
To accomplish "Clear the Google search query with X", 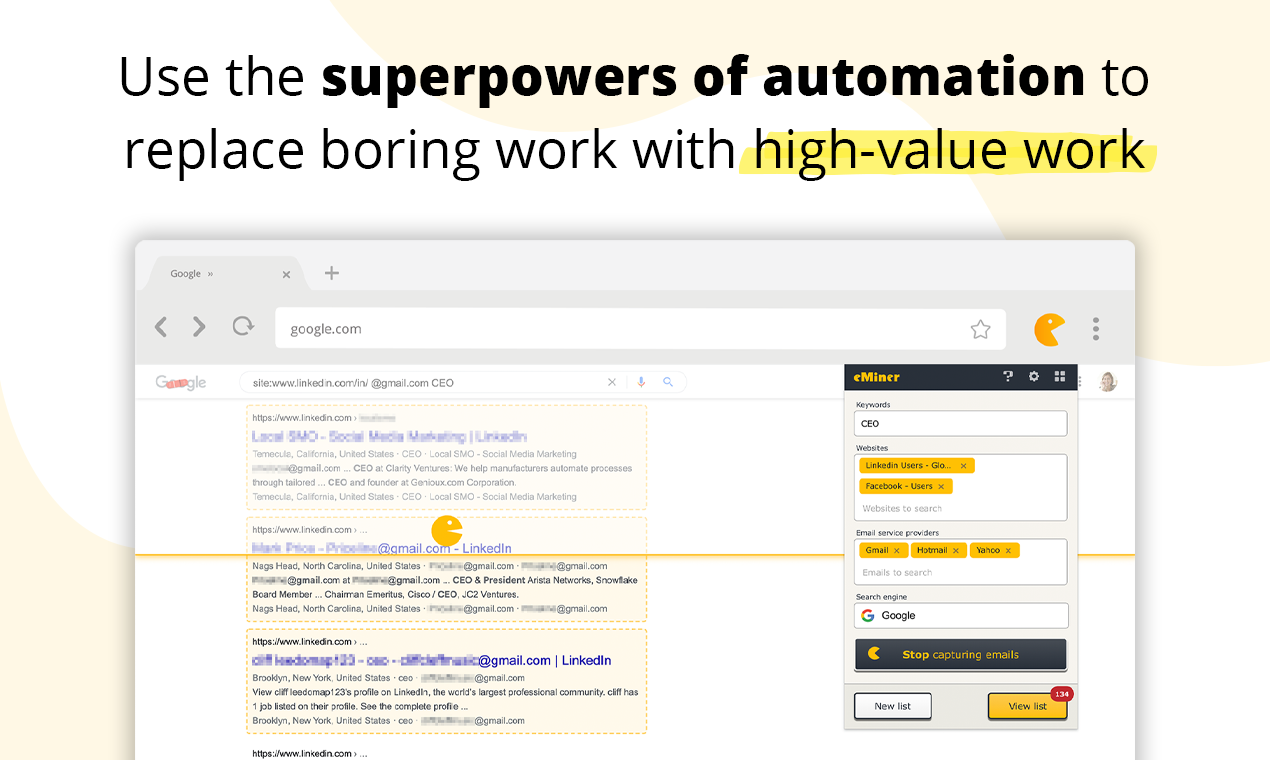I will [612, 382].
